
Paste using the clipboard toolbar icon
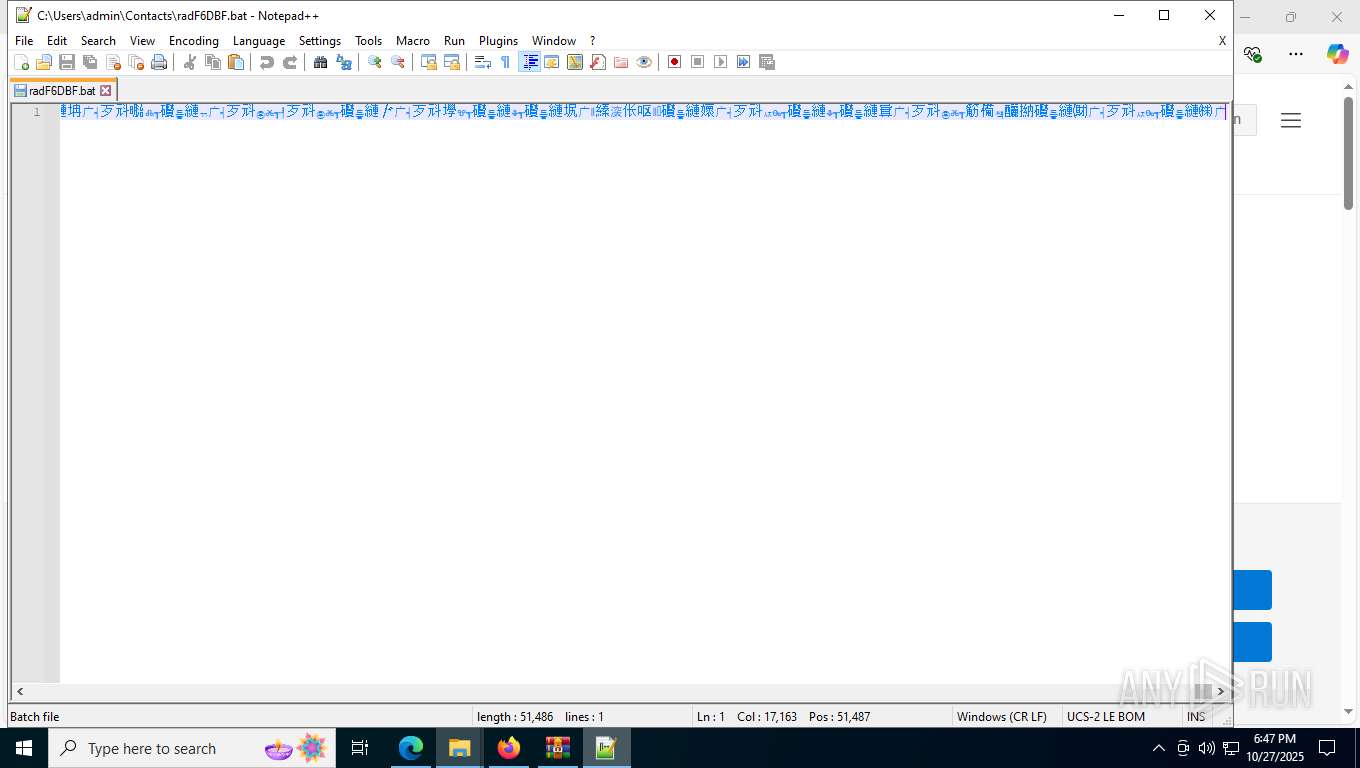[236, 62]
